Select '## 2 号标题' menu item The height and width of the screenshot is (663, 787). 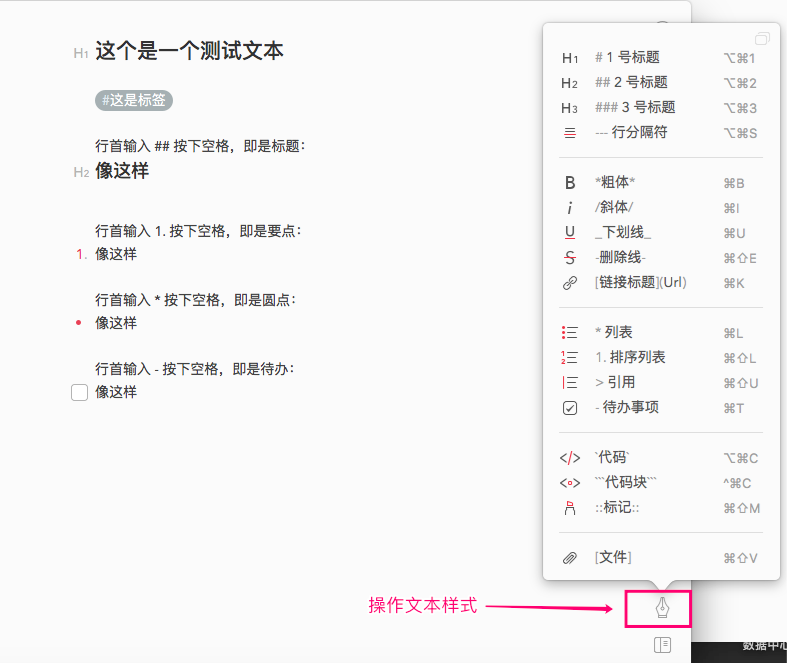point(631,82)
